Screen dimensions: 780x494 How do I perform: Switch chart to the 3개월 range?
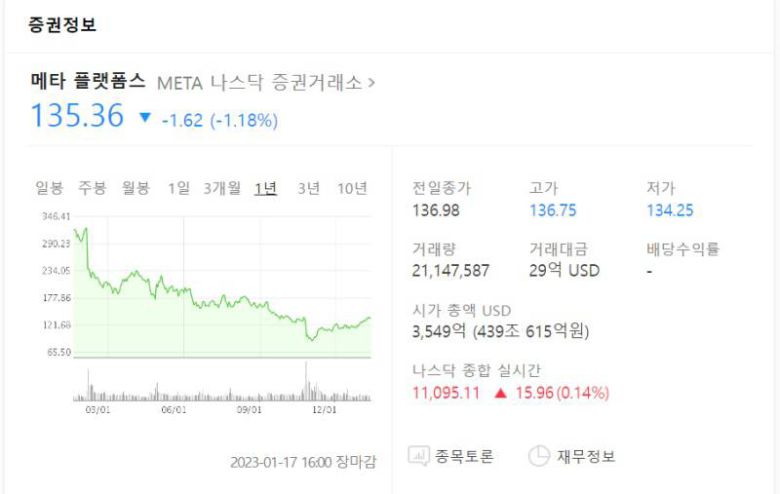(x=221, y=188)
